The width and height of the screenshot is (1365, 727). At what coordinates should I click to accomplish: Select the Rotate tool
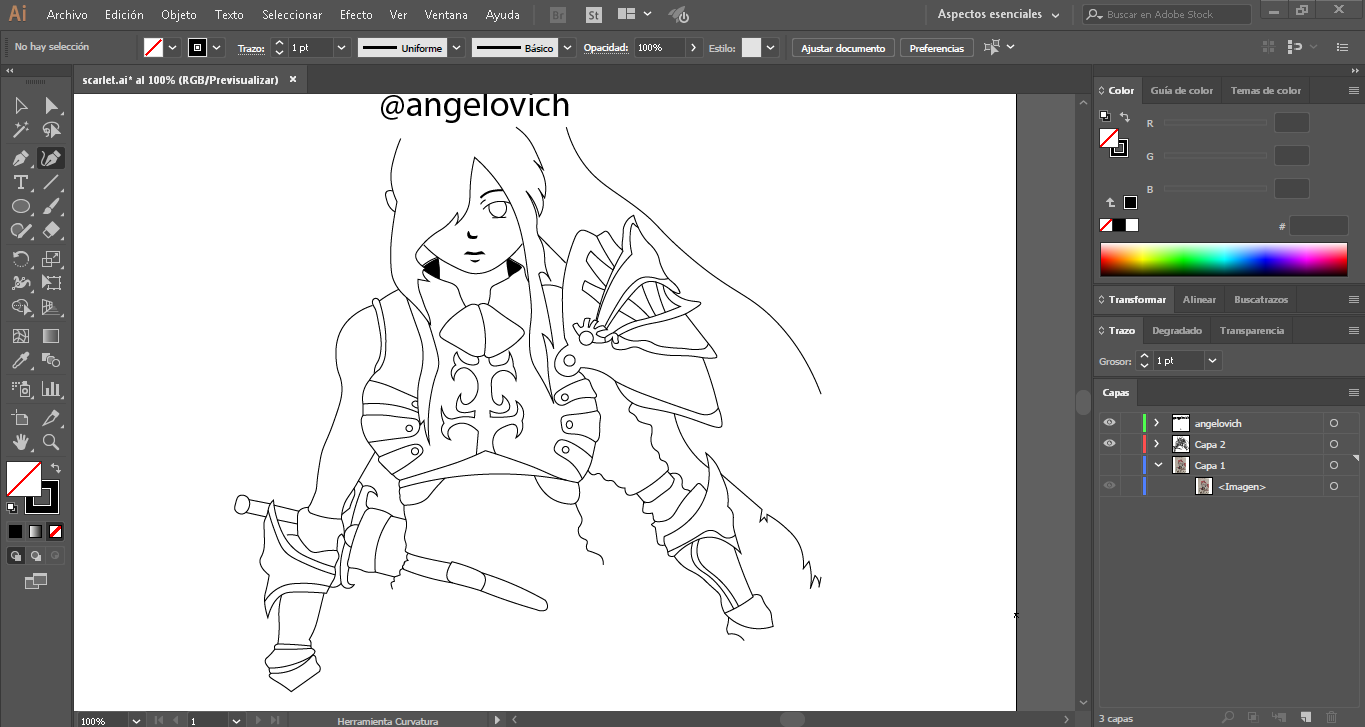tap(20, 259)
